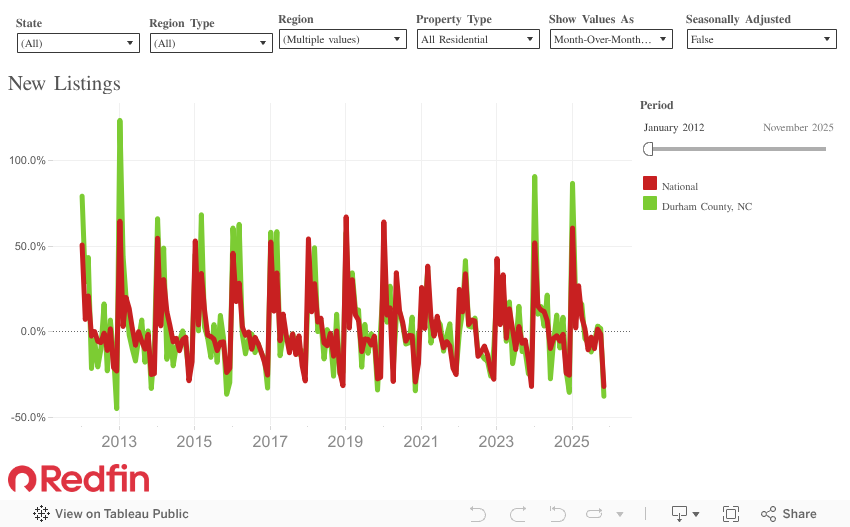Click the Download icon
The image size is (850, 527).
pyautogui.click(x=679, y=513)
